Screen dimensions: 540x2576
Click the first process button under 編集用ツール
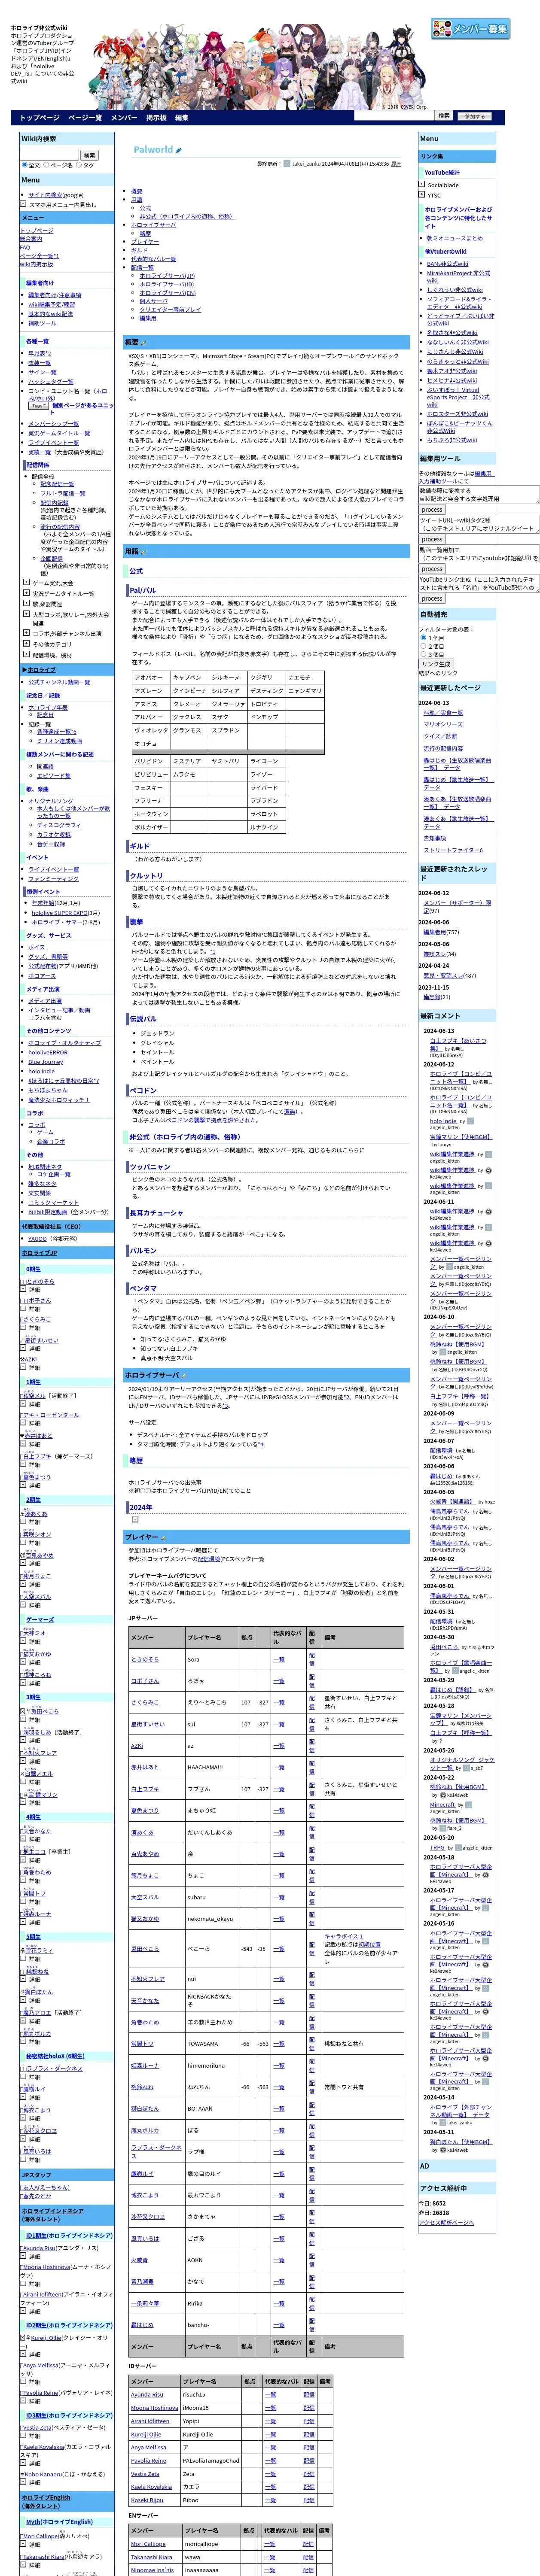point(432,509)
